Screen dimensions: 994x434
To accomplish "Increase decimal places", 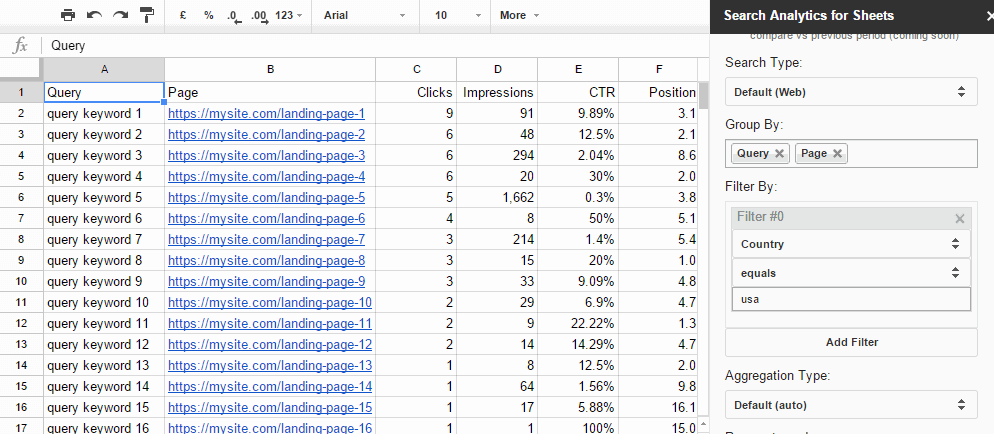I will point(260,16).
